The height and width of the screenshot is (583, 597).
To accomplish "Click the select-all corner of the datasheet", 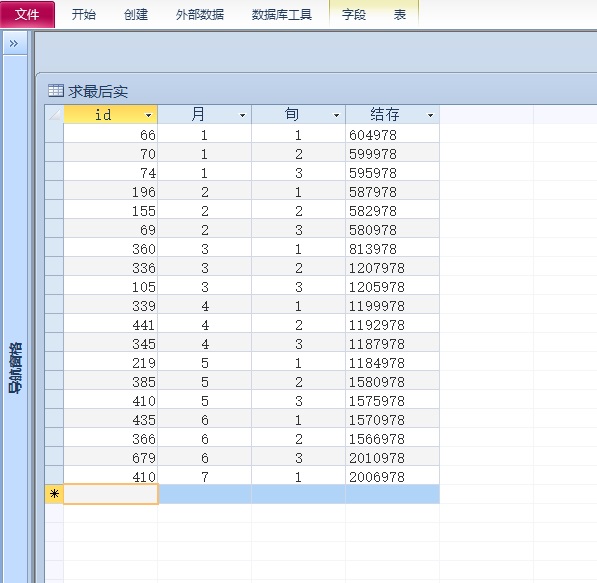I will (x=54, y=114).
